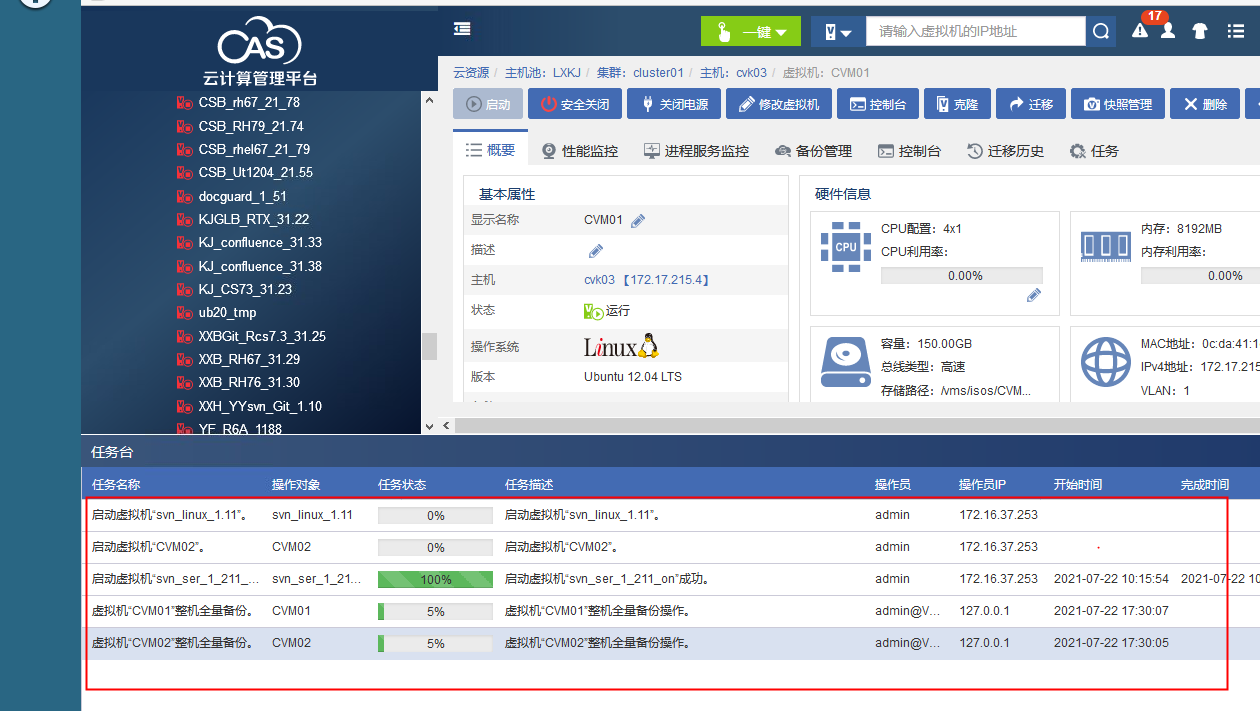Switch to the Console (控制台) tab

[x=909, y=151]
